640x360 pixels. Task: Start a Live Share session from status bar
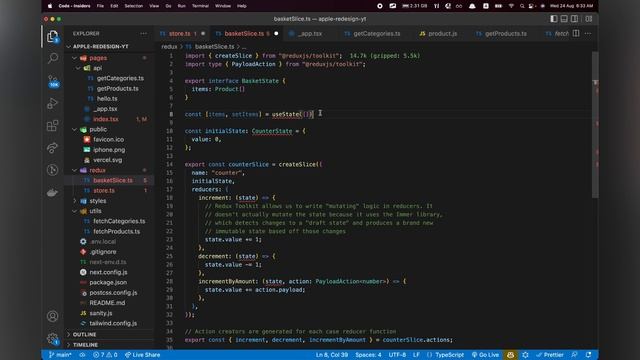click(142, 355)
